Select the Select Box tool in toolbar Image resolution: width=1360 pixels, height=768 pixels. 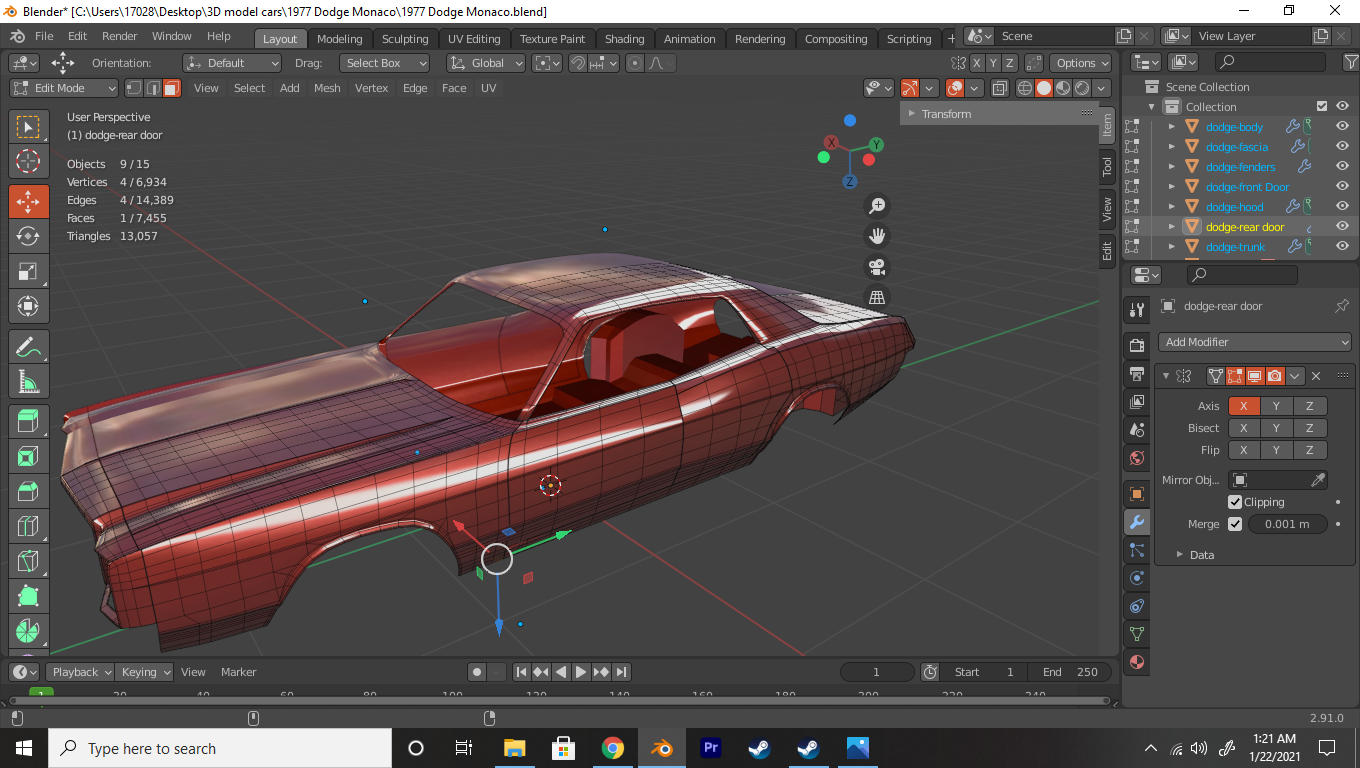28,127
